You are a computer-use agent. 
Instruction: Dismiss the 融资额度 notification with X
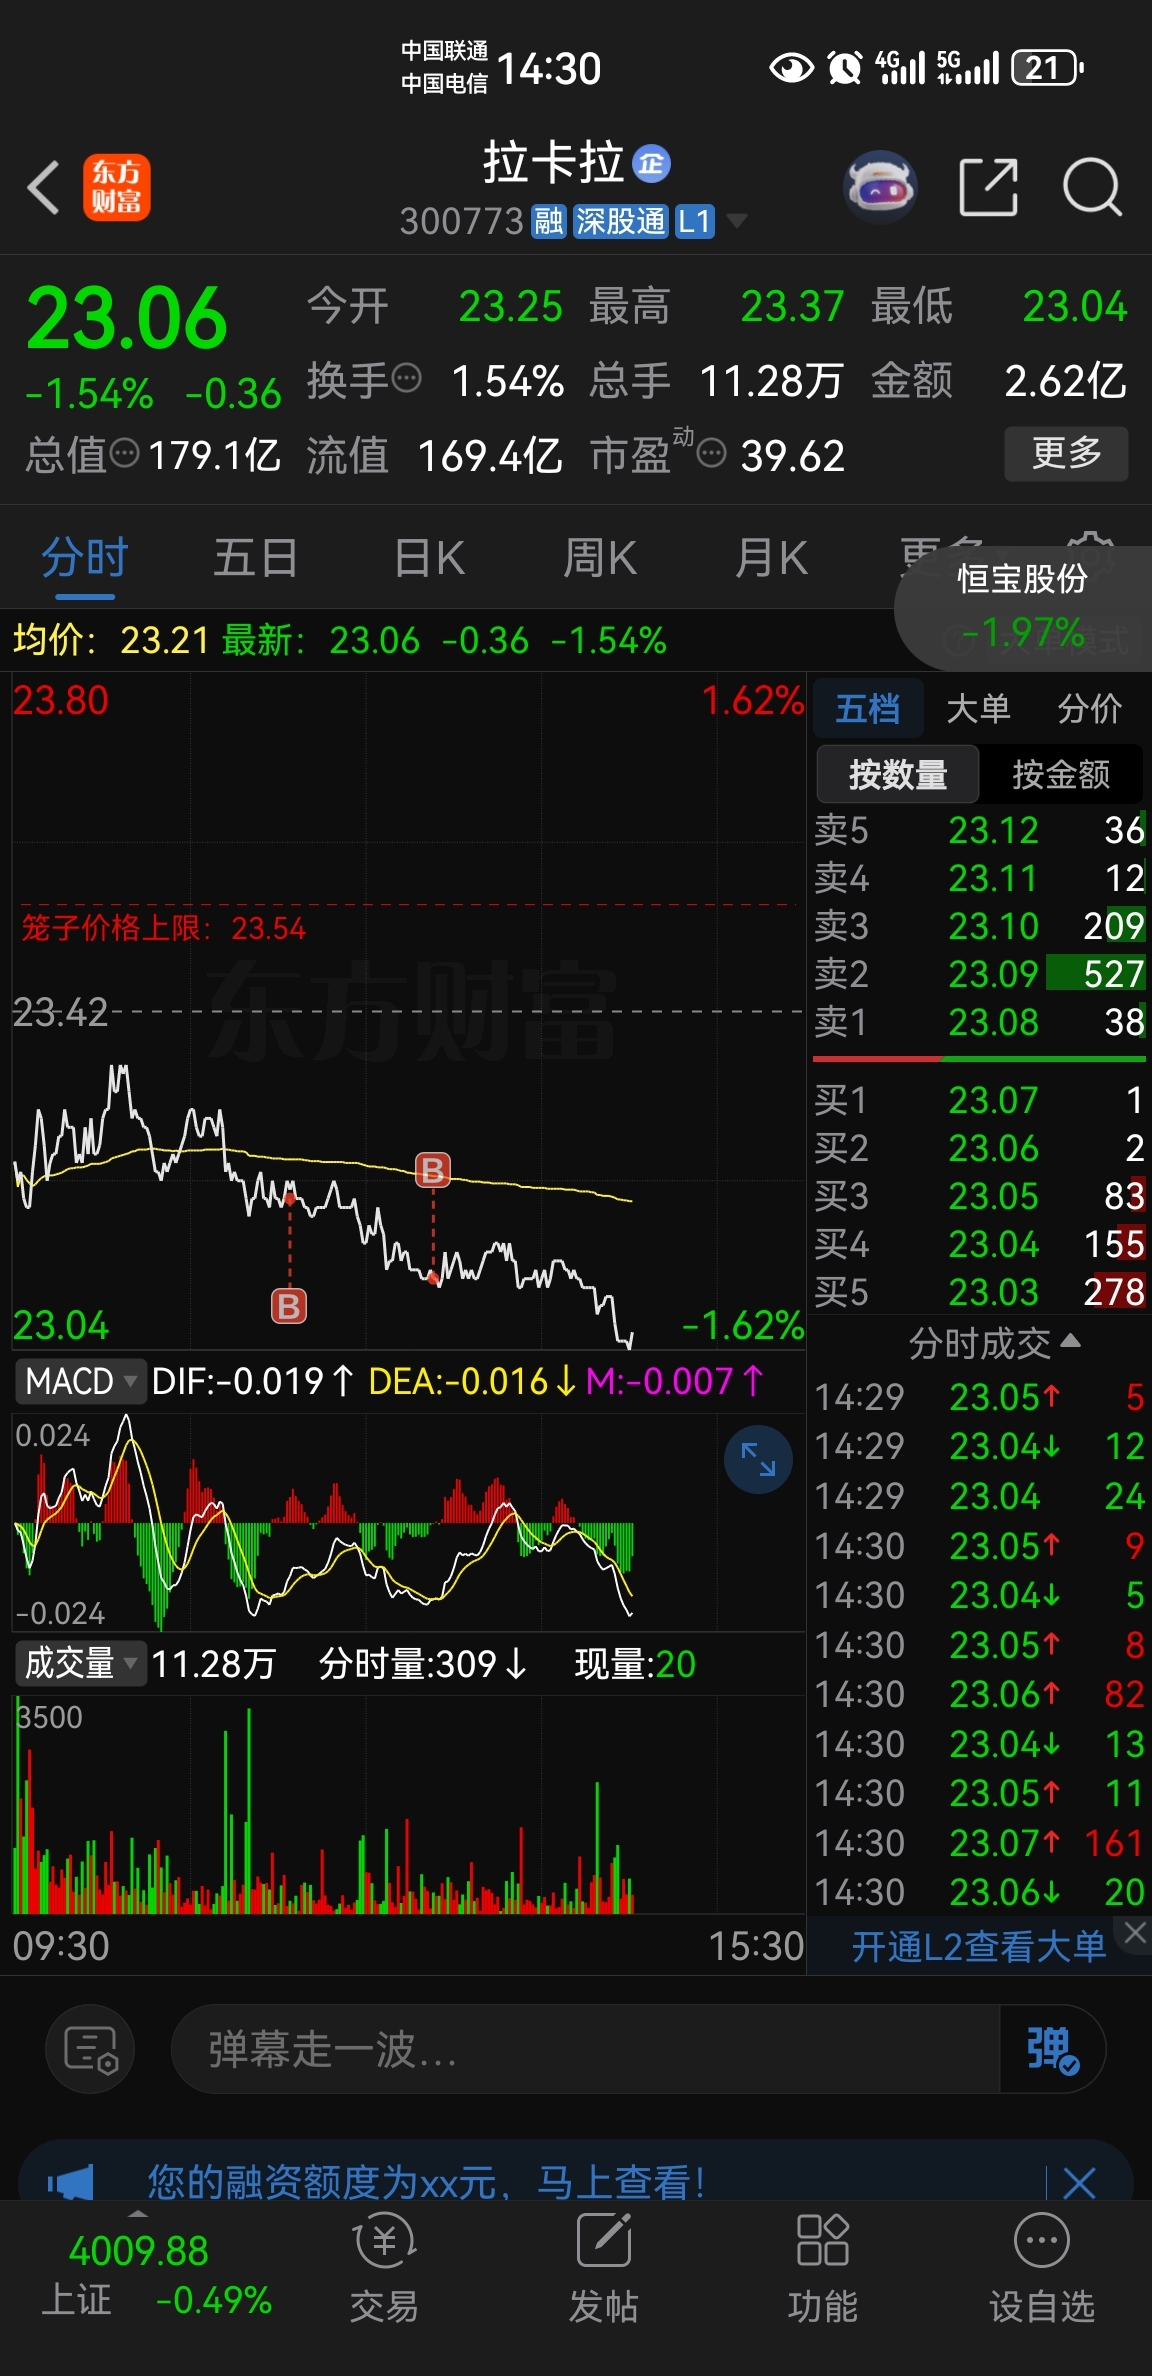[x=1079, y=2182]
